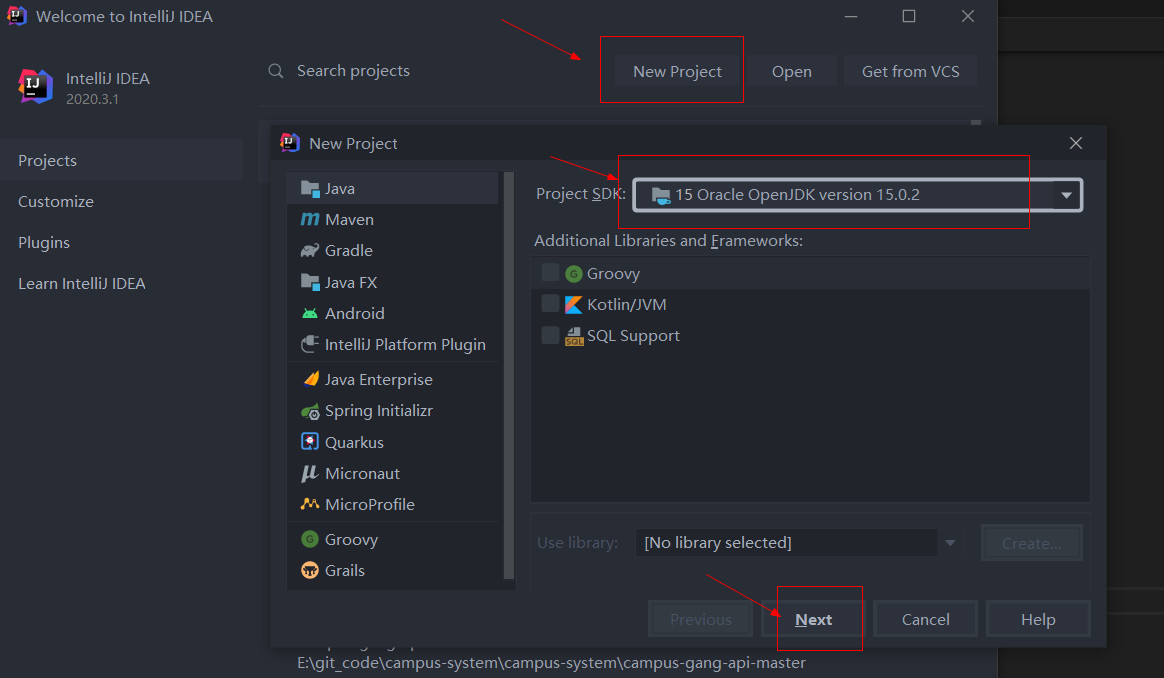Click the Java FX folder icon
Viewport: 1164px width, 678px height.
click(310, 282)
